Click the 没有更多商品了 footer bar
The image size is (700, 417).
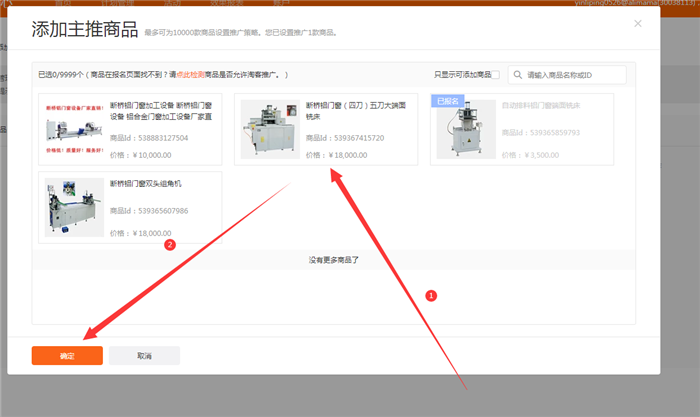tap(333, 260)
